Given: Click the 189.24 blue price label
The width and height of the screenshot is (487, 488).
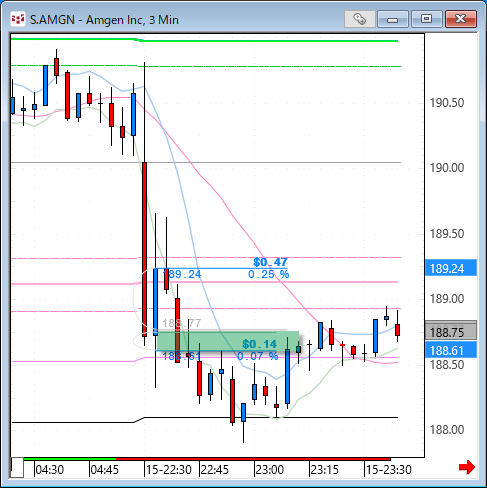Looking at the screenshot, I should [451, 268].
